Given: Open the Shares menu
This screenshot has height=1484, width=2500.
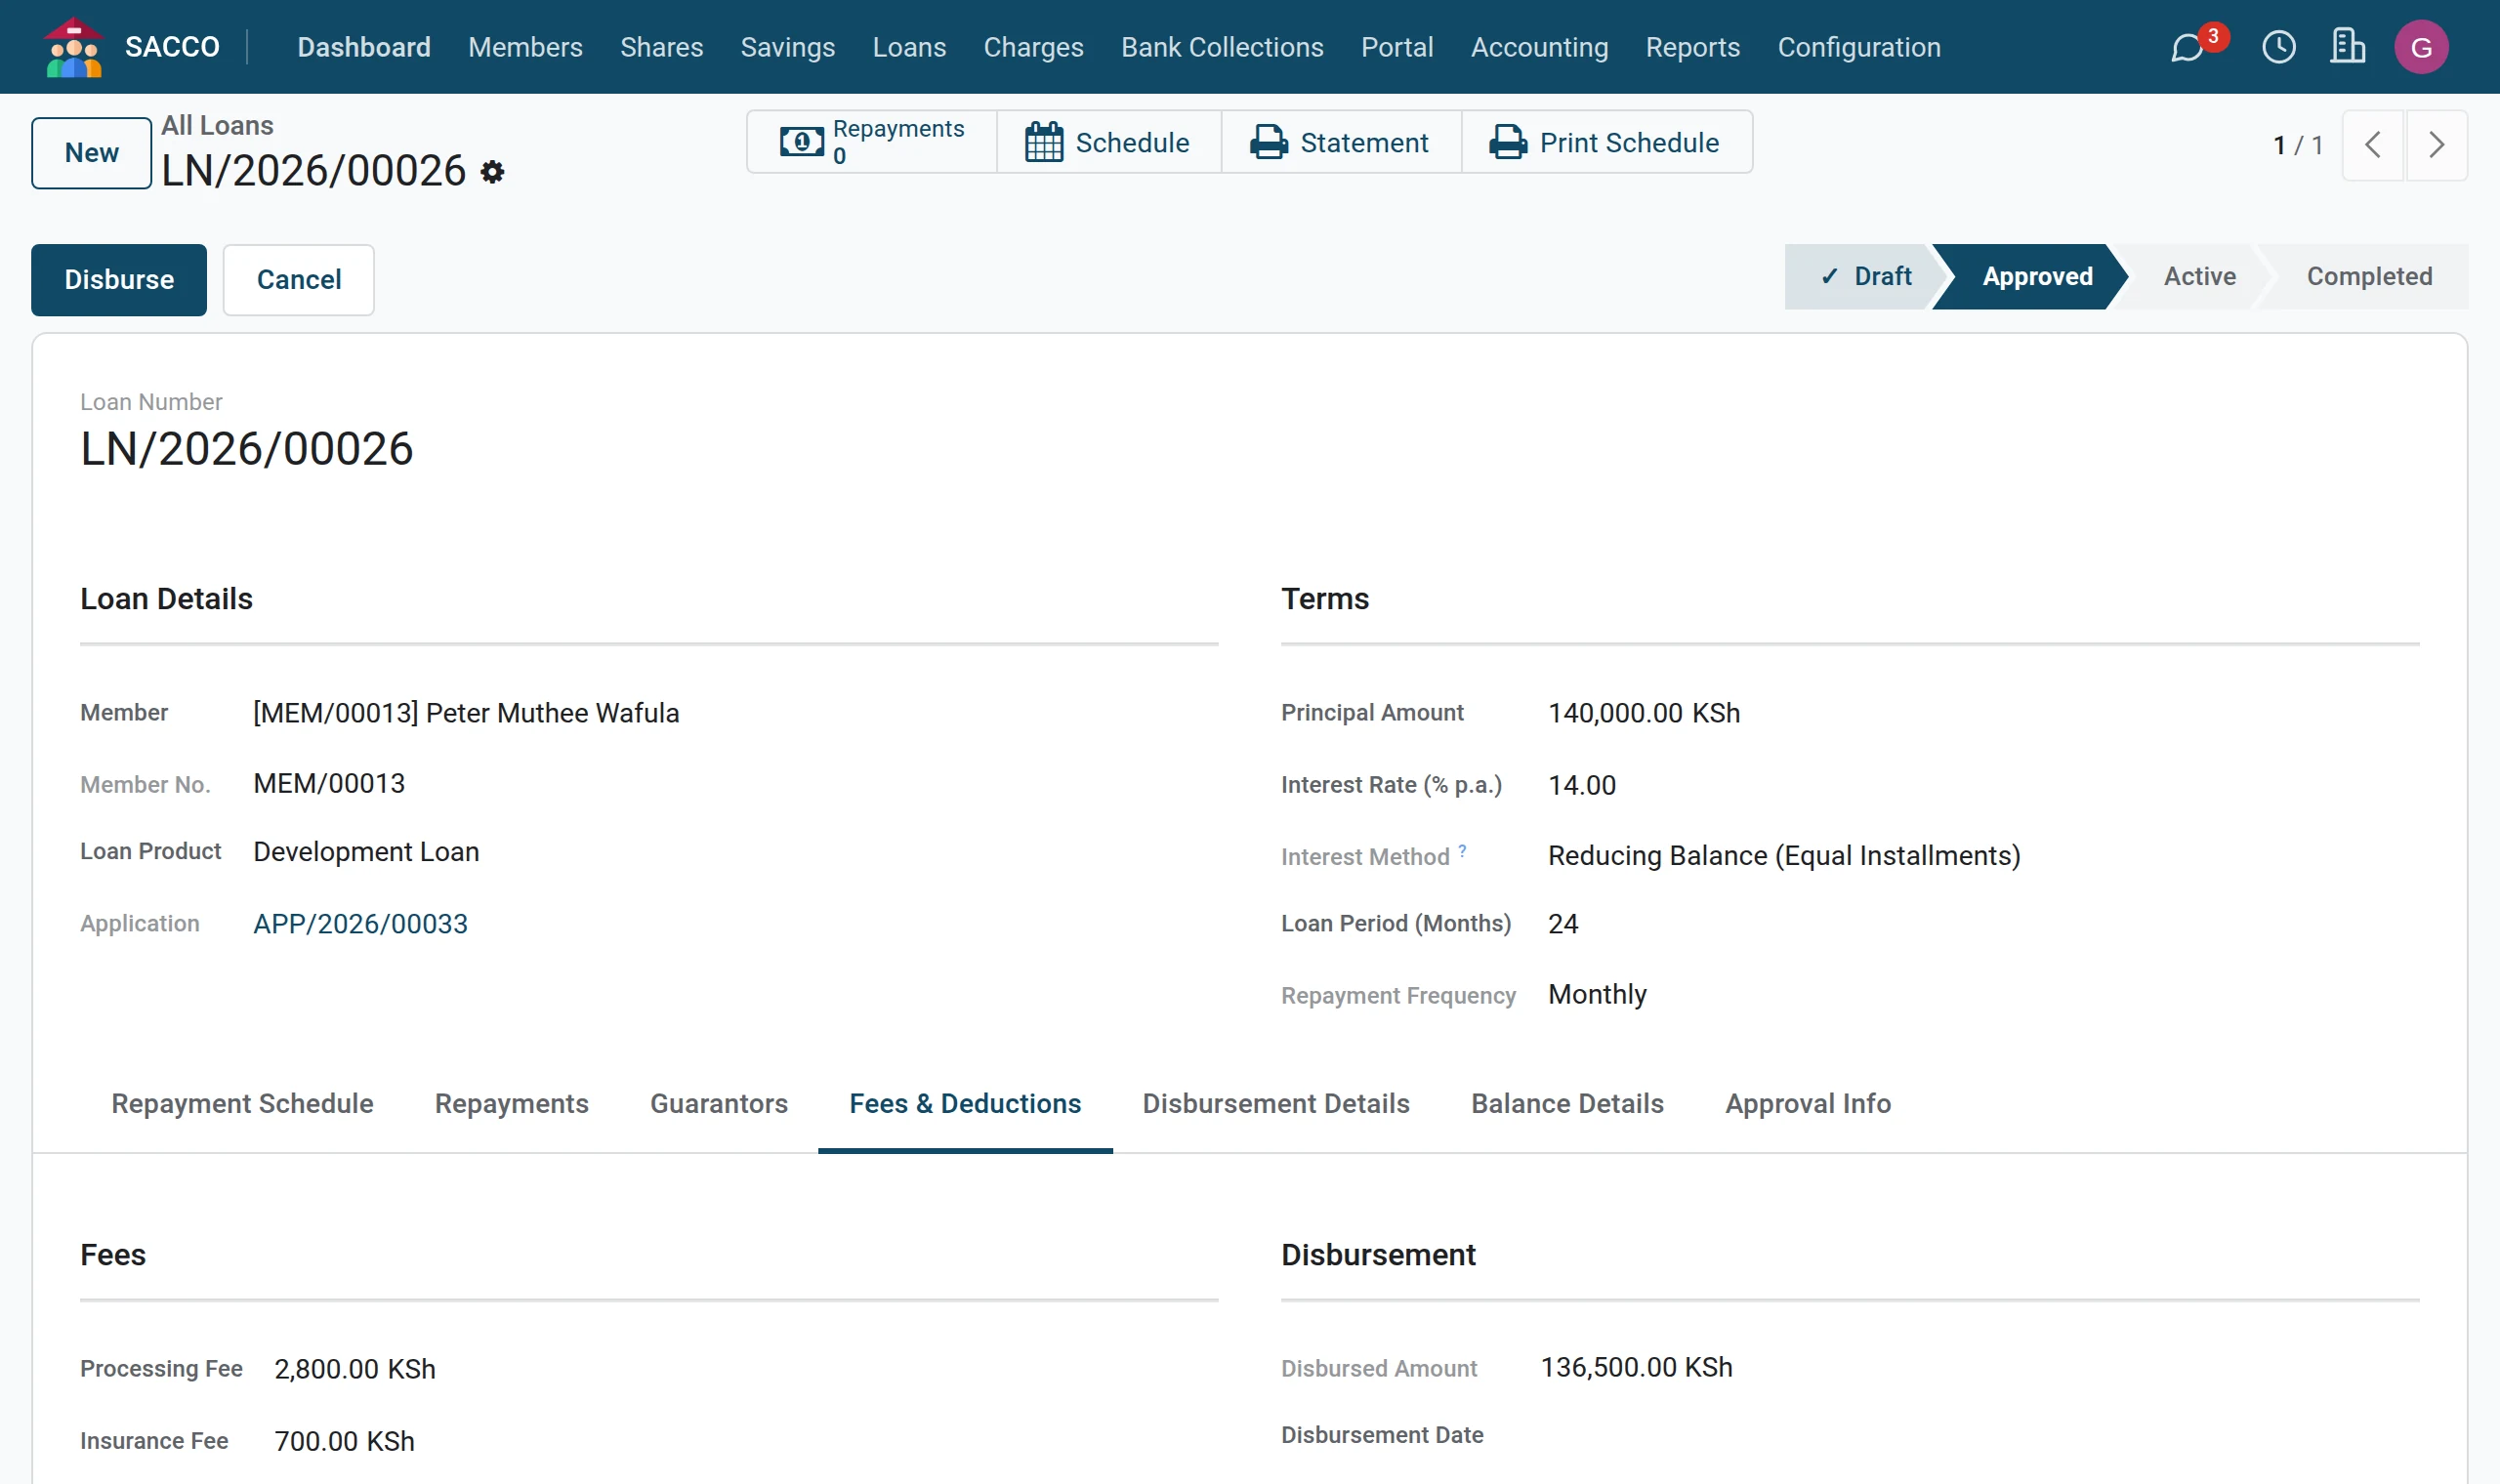Looking at the screenshot, I should click(x=661, y=47).
